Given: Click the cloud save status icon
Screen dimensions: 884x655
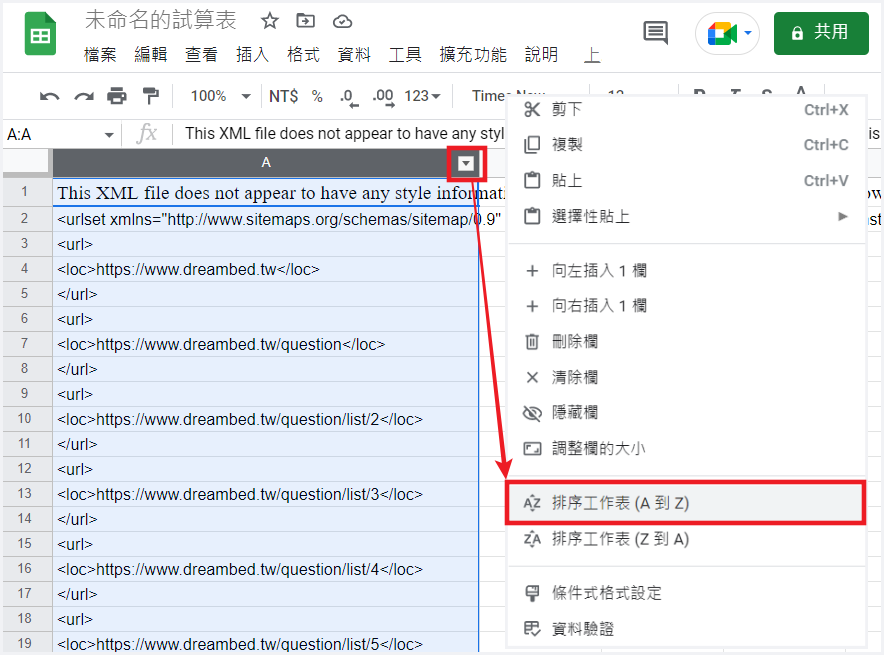Looking at the screenshot, I should click(x=342, y=21).
